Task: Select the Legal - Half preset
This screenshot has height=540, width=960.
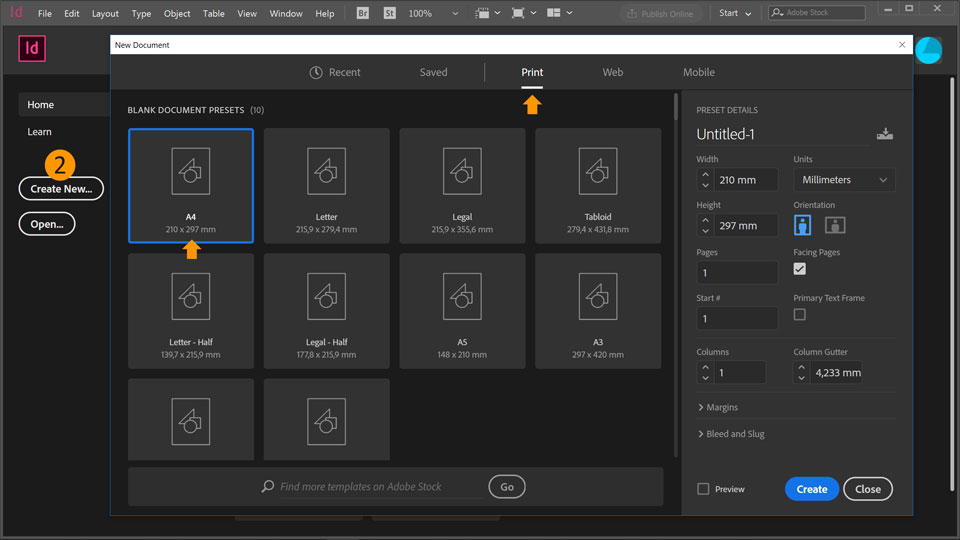Action: [326, 311]
